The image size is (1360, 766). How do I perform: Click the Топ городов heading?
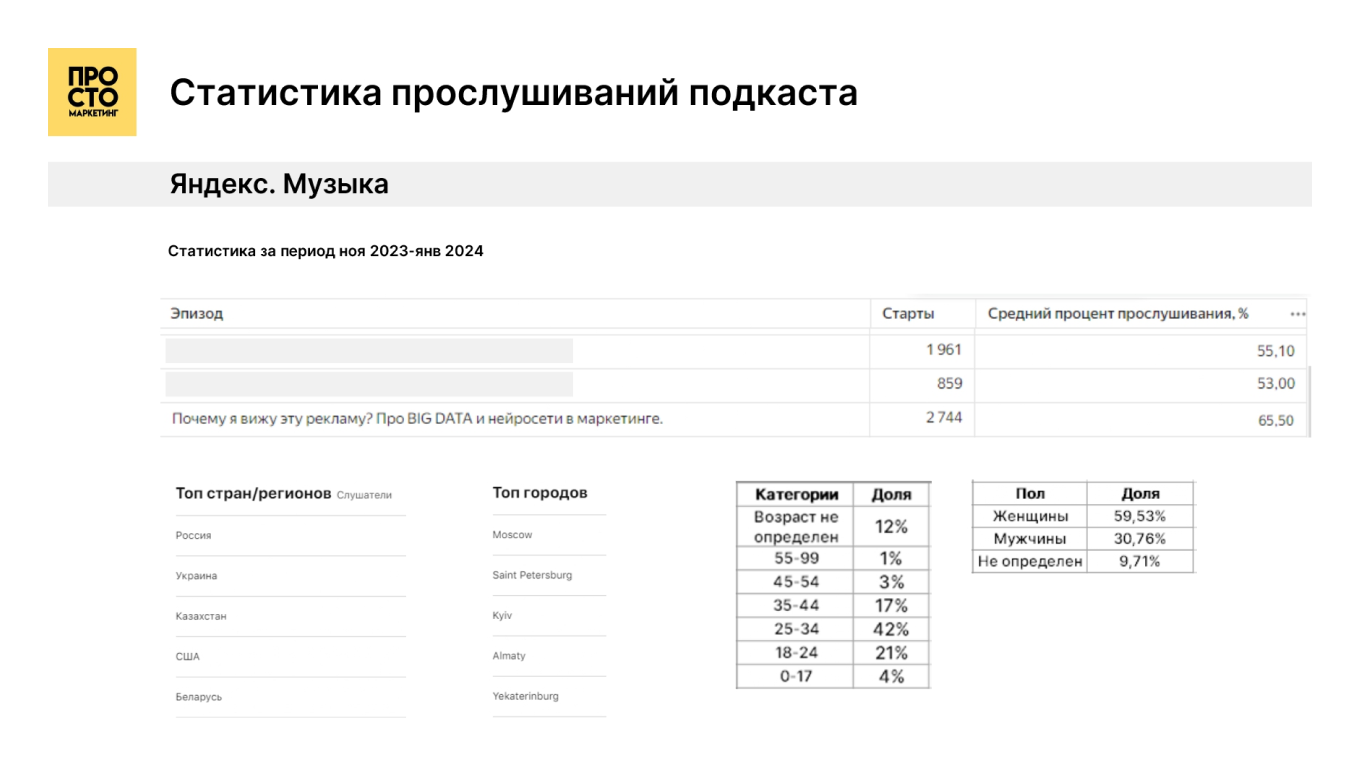[540, 493]
